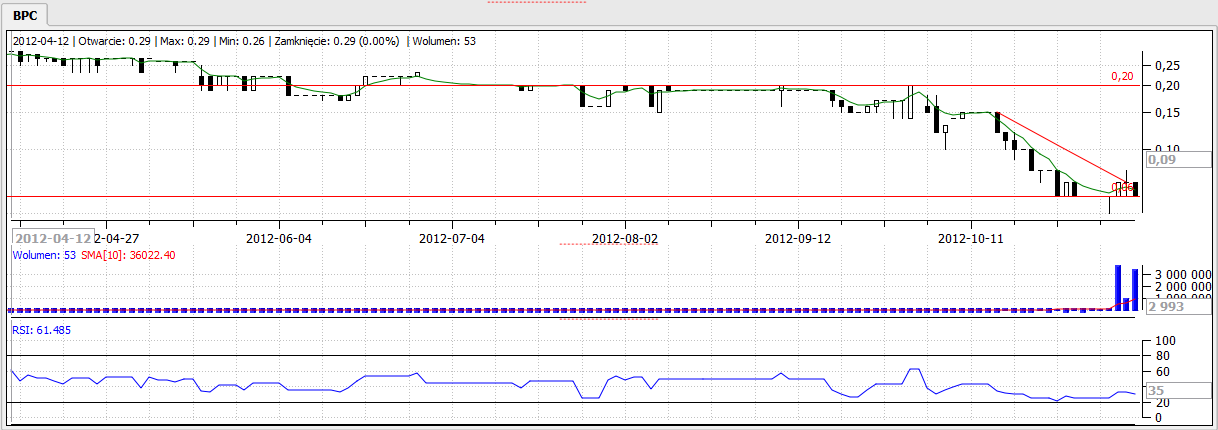Click the 2012-06-04 date on time axis
Image resolution: width=1218 pixels, height=430 pixels.
tap(279, 239)
